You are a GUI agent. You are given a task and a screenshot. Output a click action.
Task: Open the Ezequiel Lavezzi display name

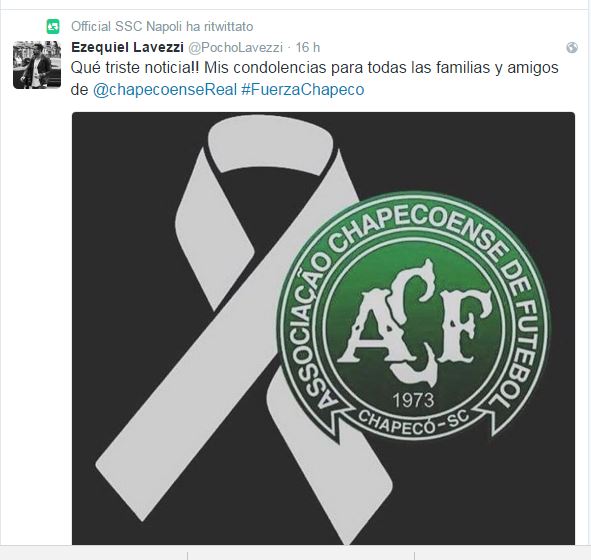click(127, 47)
